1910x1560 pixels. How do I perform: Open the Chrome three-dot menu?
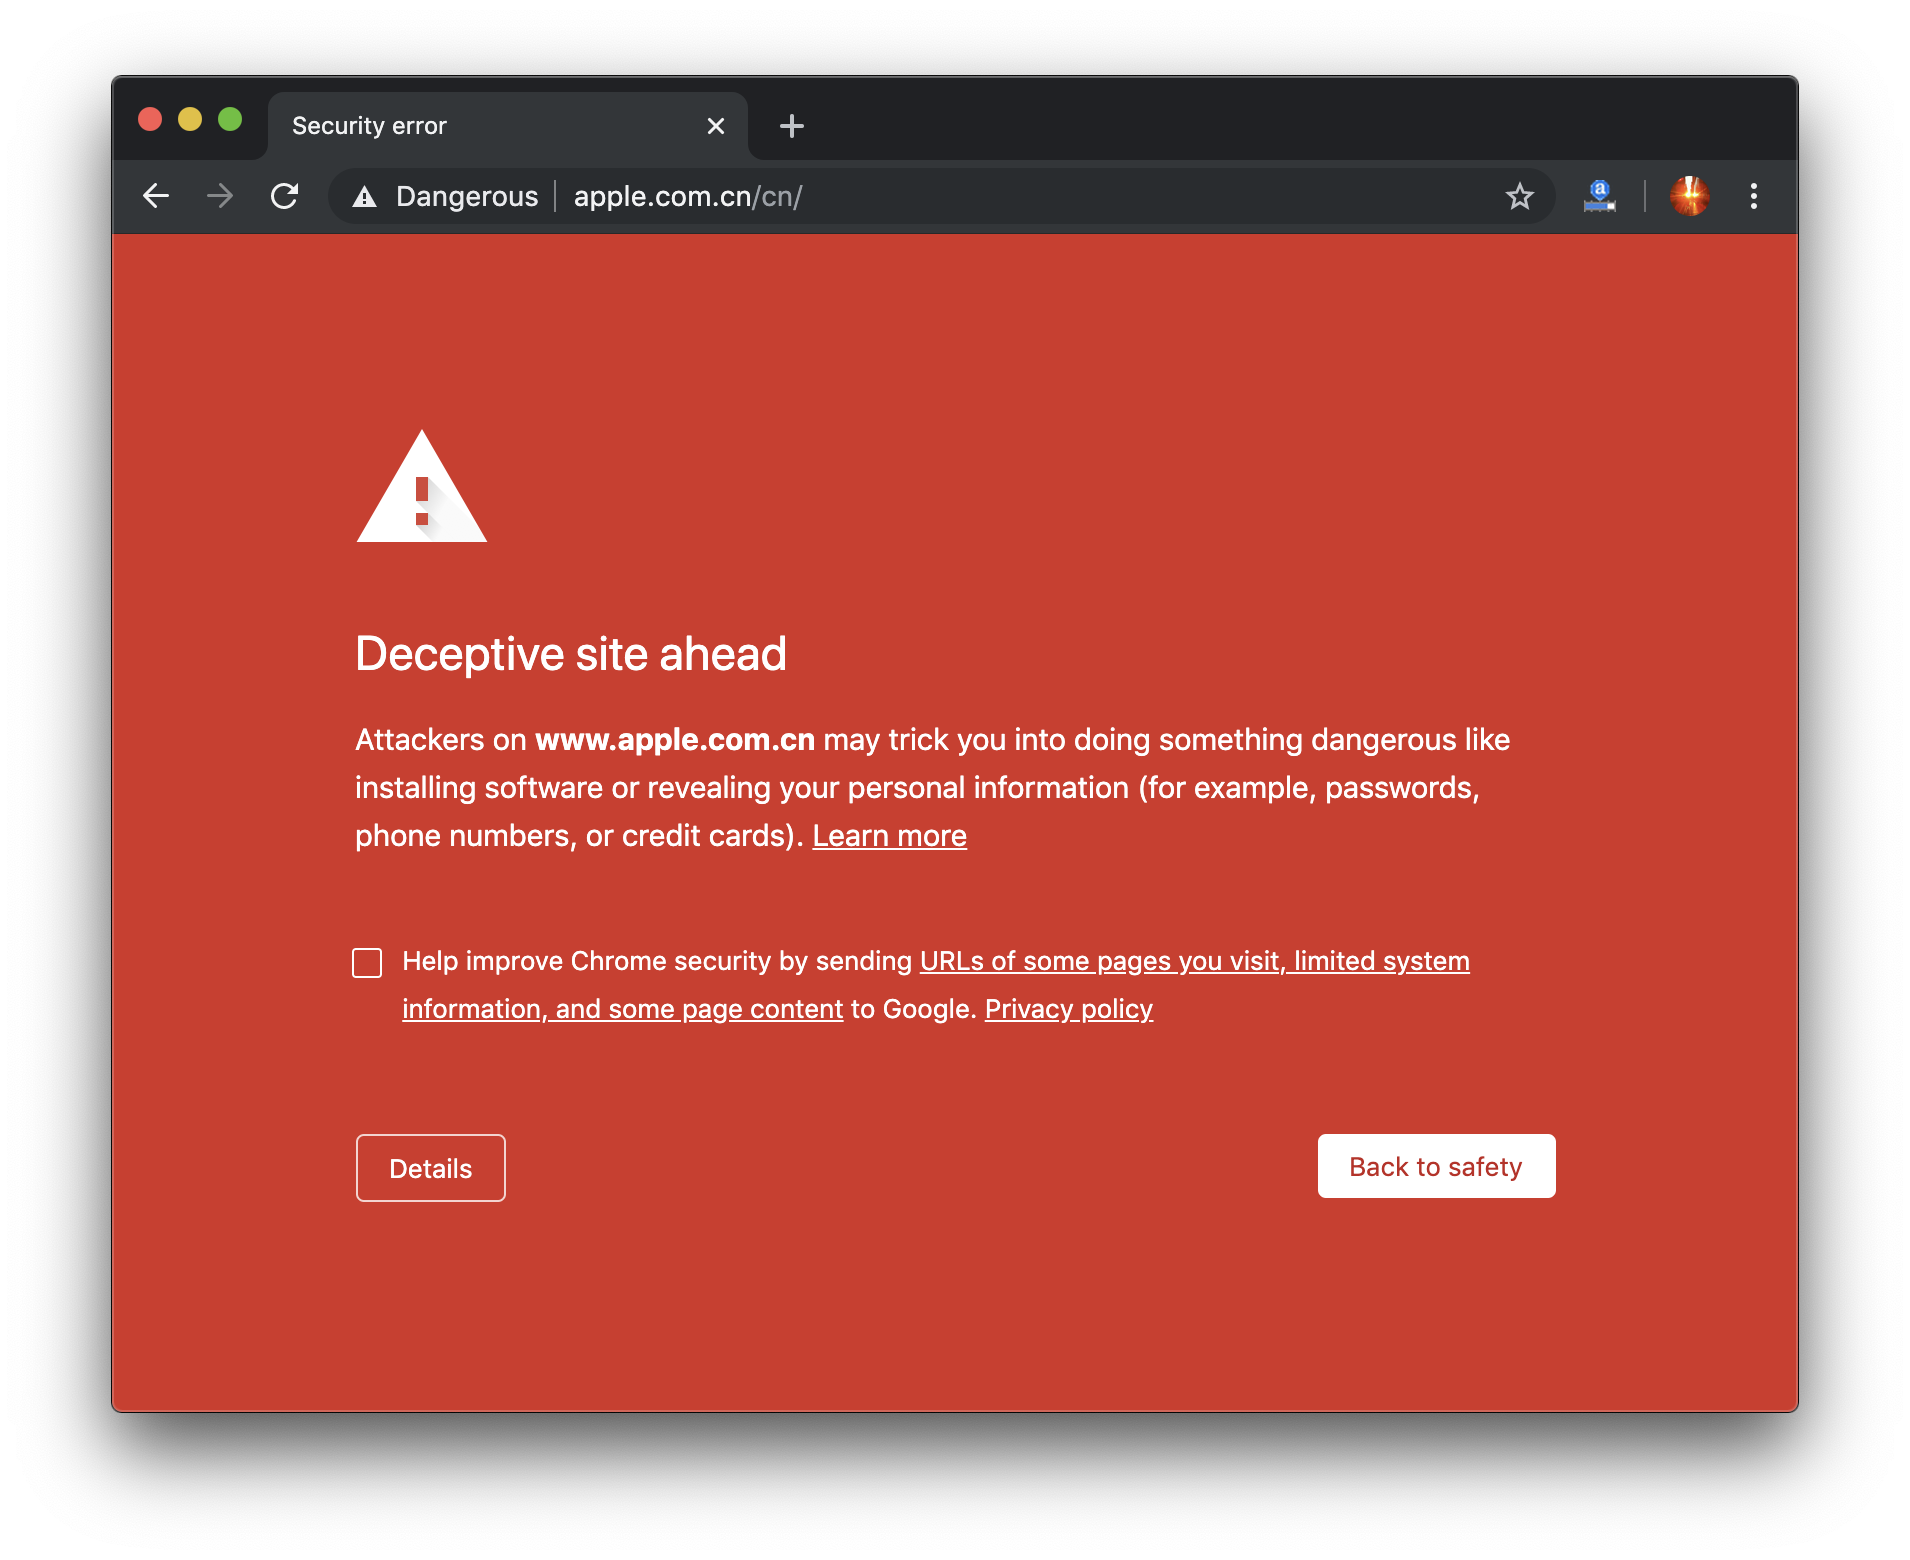tap(1753, 196)
